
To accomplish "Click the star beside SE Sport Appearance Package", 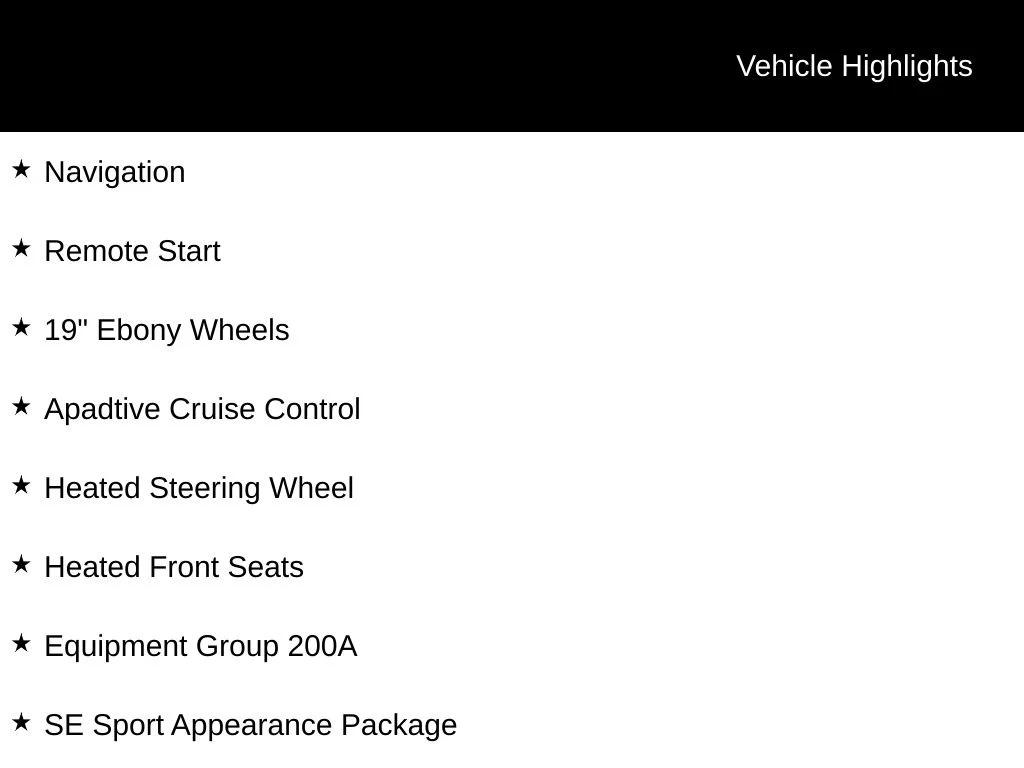I will tap(21, 722).
